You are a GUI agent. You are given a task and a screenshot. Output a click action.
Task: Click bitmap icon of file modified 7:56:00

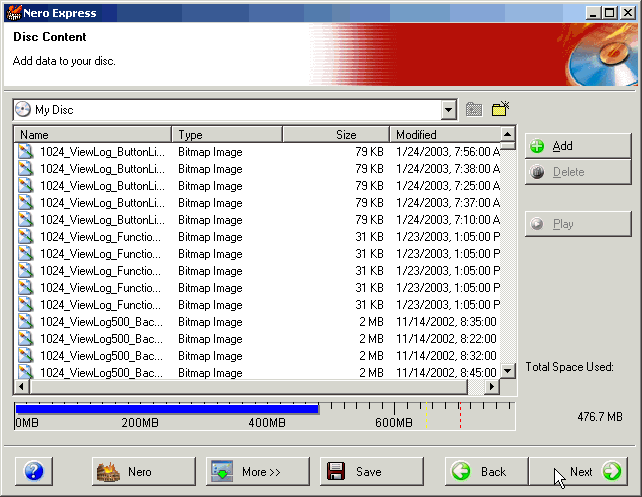(x=25, y=151)
